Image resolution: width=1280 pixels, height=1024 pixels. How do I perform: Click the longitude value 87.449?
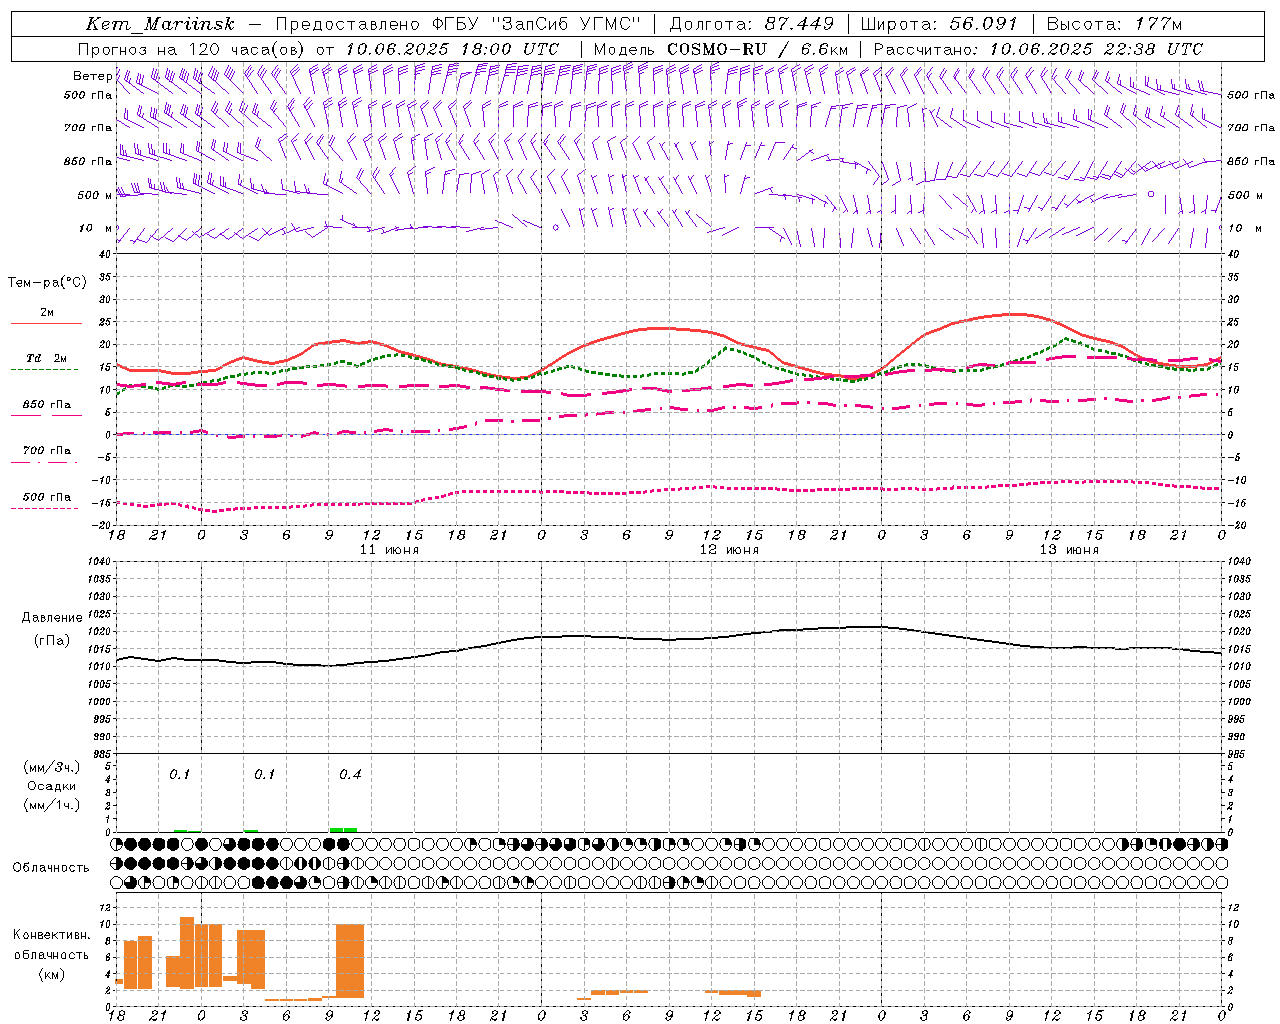point(800,24)
